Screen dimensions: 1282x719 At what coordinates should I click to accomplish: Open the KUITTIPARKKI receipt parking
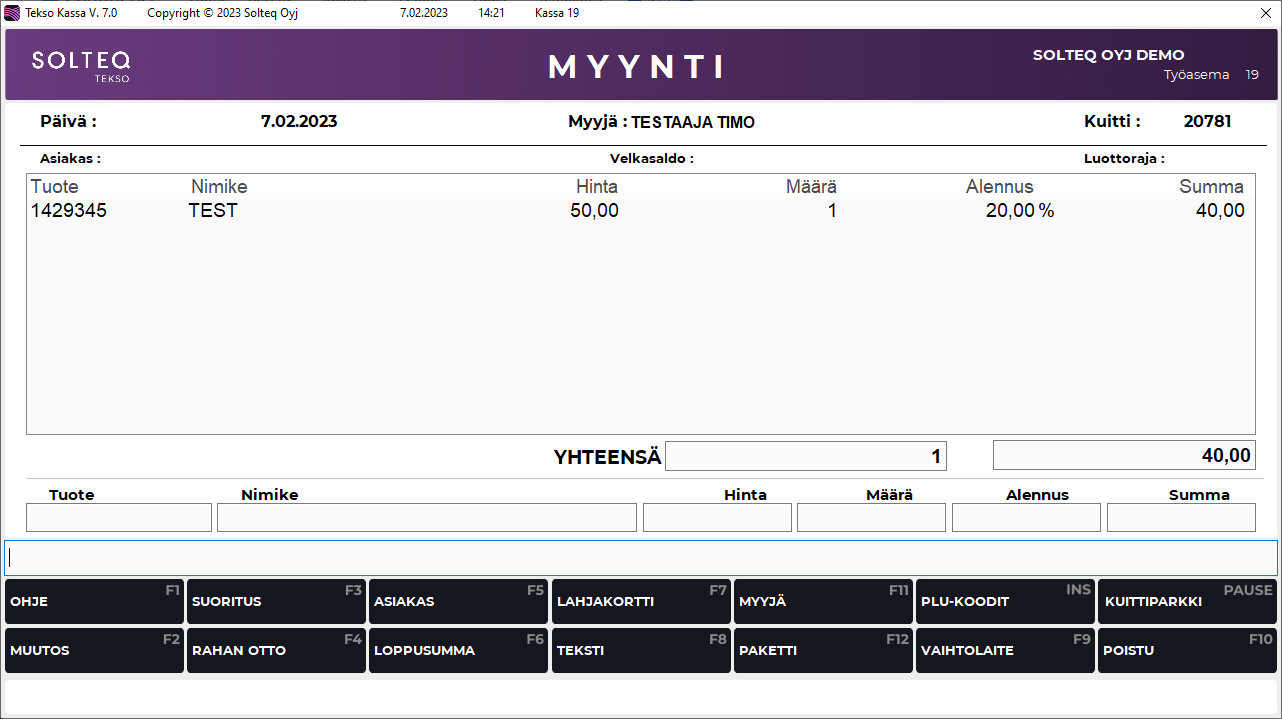click(x=1187, y=602)
